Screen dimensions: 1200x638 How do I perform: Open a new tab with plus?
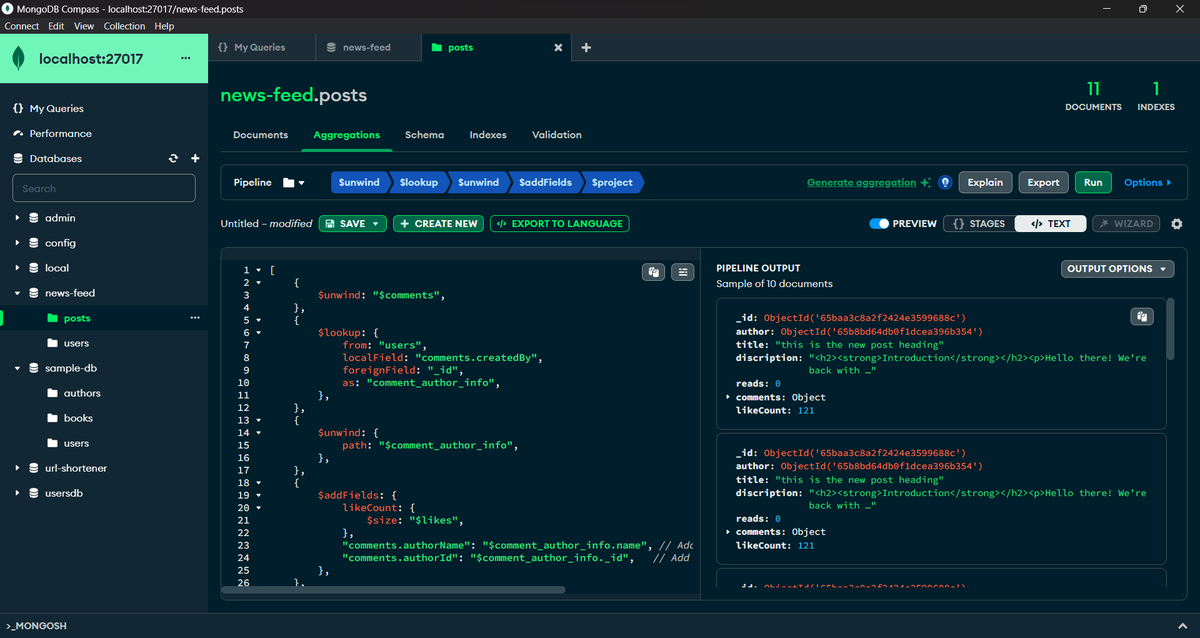tap(586, 47)
